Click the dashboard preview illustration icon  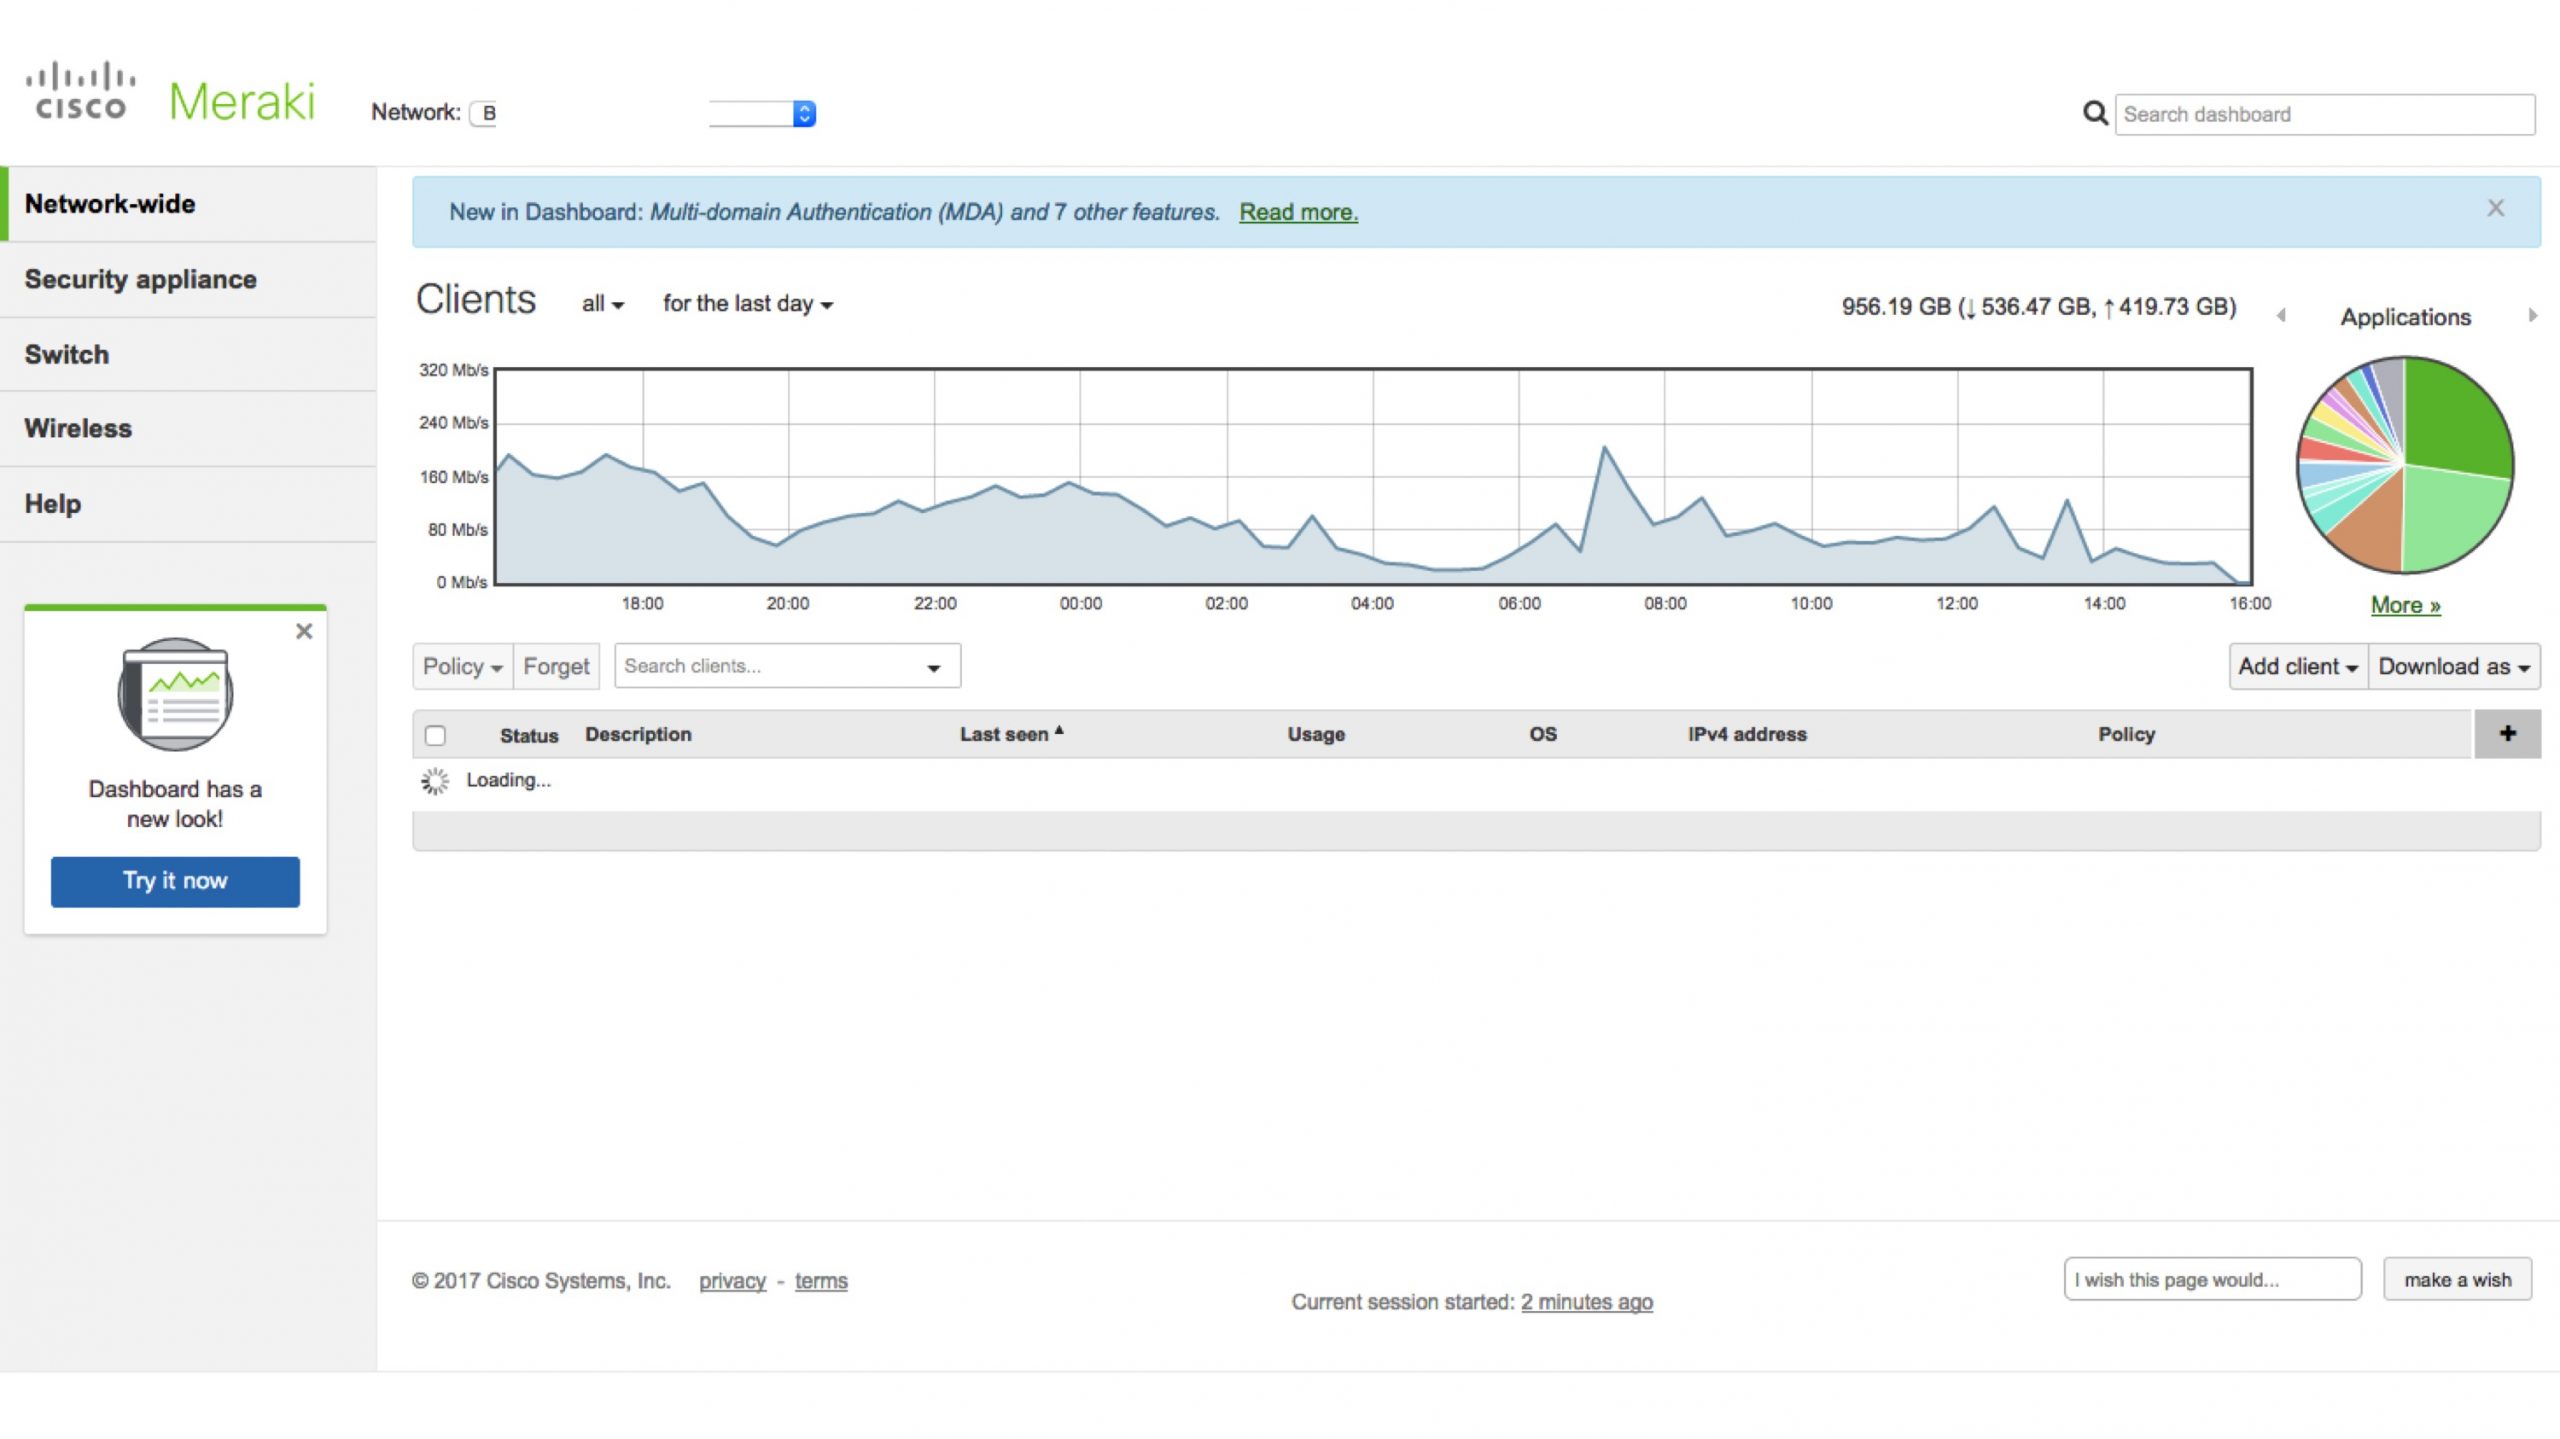point(175,694)
